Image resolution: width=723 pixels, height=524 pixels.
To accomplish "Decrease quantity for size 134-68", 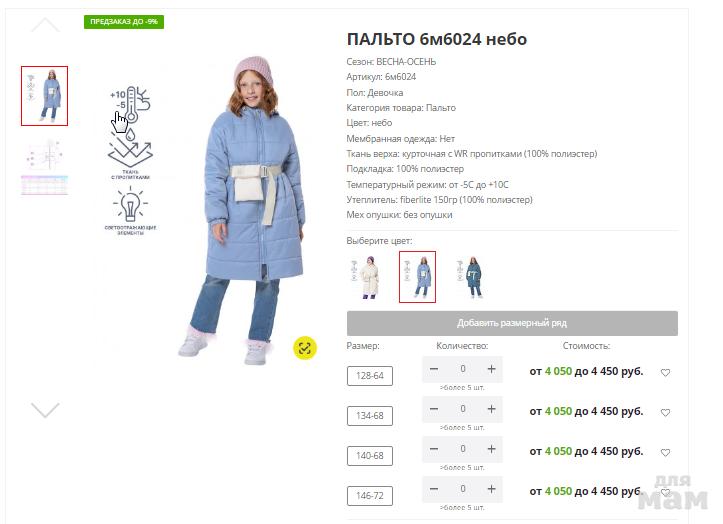I will tap(434, 409).
